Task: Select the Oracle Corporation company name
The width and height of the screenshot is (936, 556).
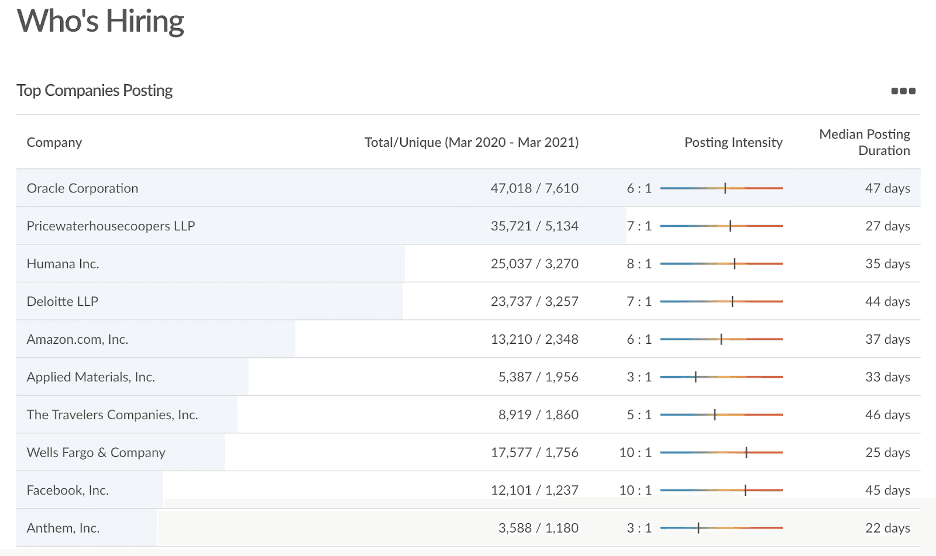Action: click(82, 188)
